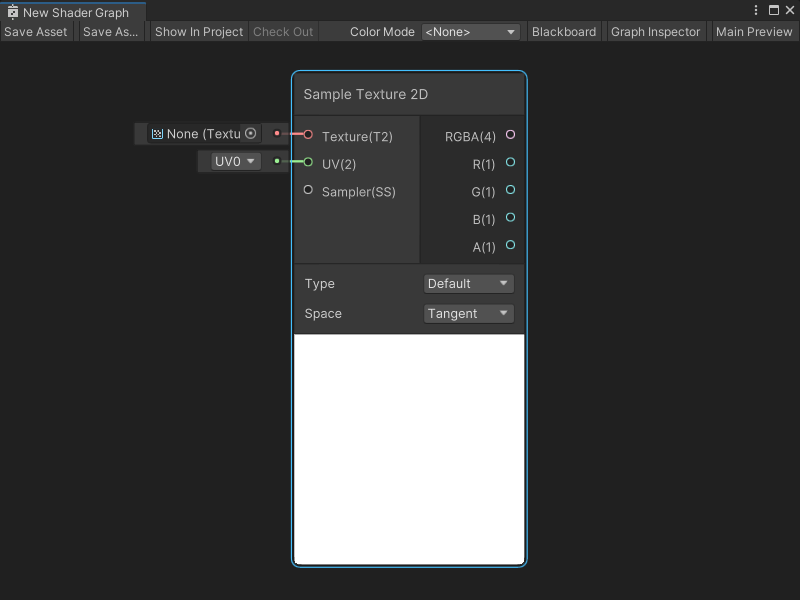The width and height of the screenshot is (800, 600).
Task: Open the Color Mode dropdown
Action: tap(471, 31)
